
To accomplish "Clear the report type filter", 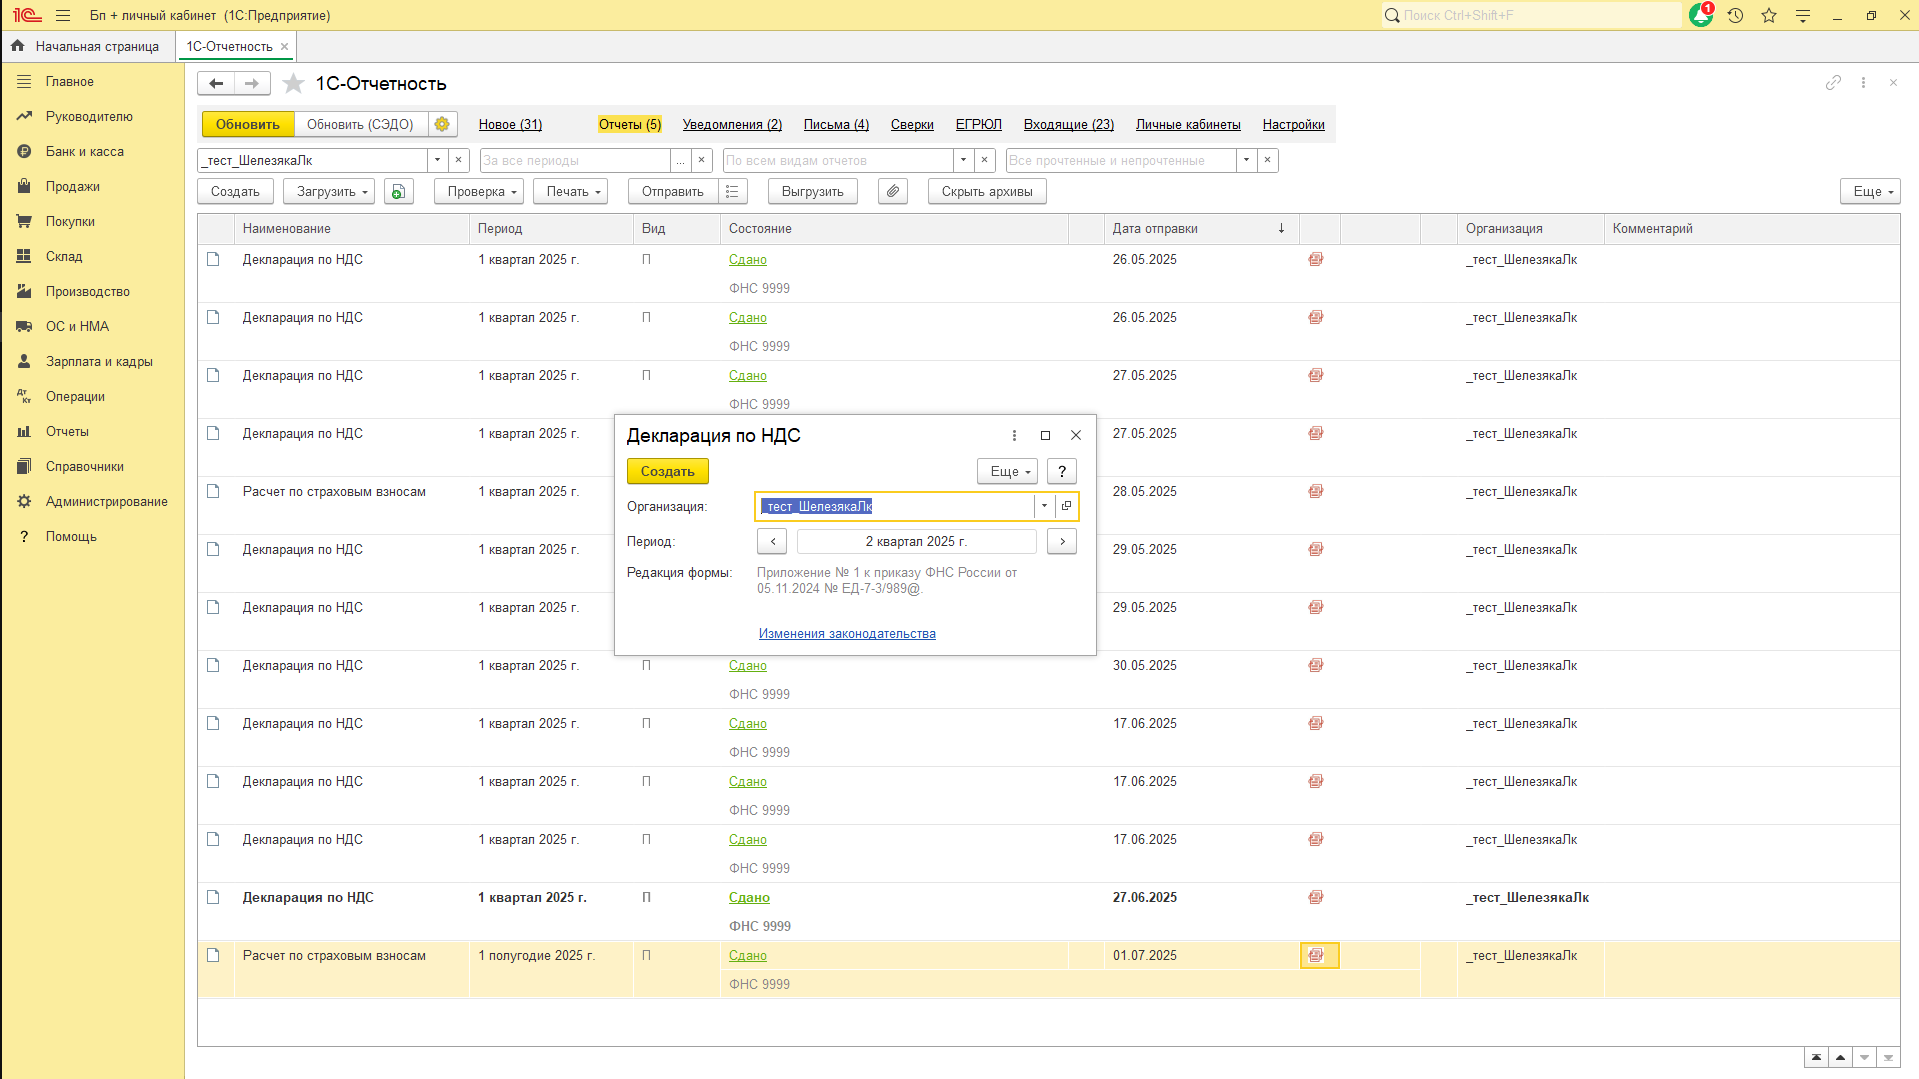I will coord(985,160).
